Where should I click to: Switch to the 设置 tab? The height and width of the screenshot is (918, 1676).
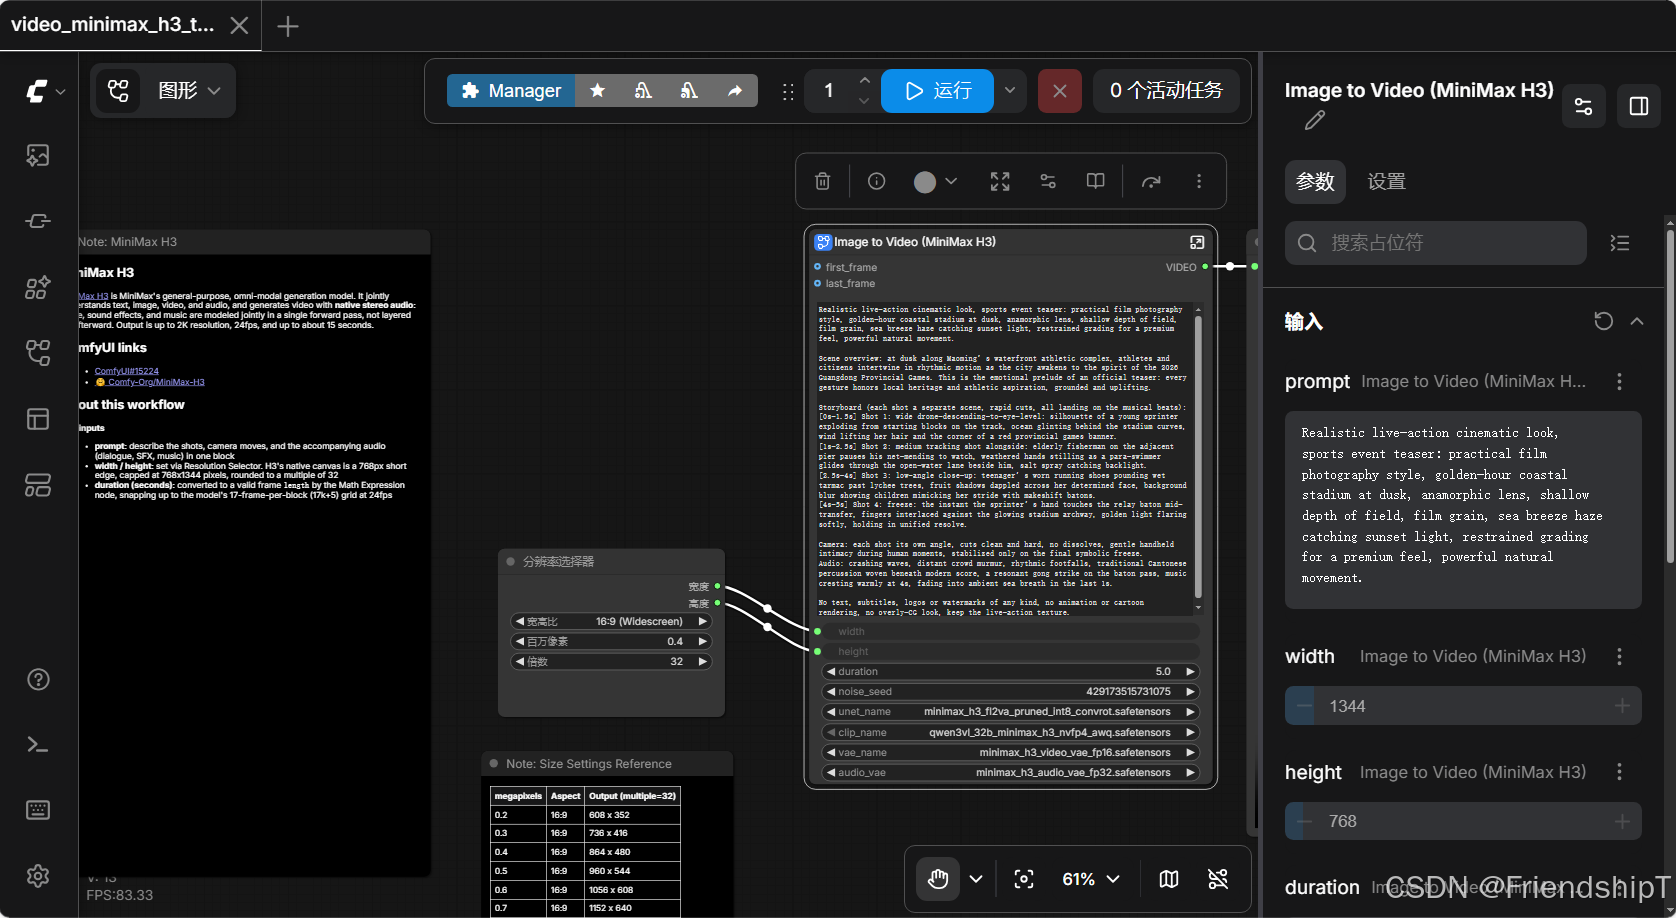point(1387,182)
